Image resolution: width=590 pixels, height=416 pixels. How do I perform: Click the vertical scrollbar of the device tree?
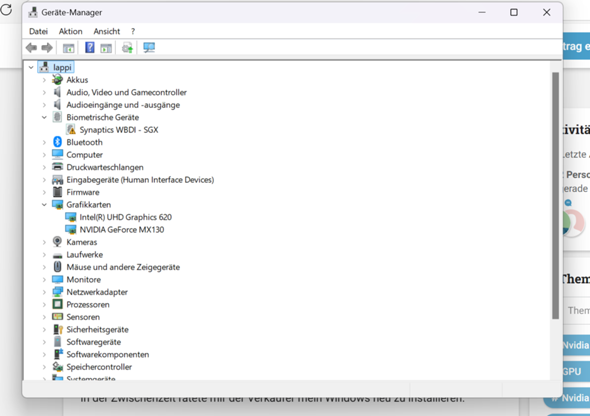tap(555, 196)
